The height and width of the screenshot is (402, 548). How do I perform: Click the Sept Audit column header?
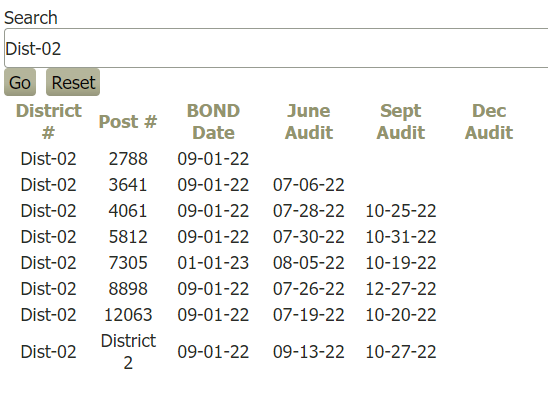pos(401,122)
